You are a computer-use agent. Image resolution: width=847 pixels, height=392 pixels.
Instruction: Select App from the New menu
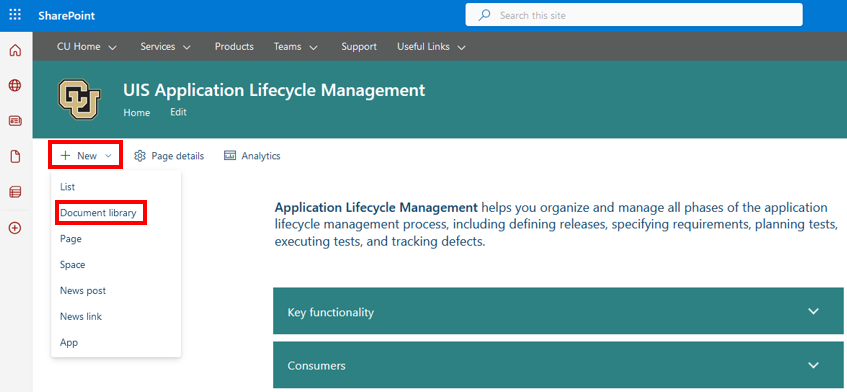point(116,342)
